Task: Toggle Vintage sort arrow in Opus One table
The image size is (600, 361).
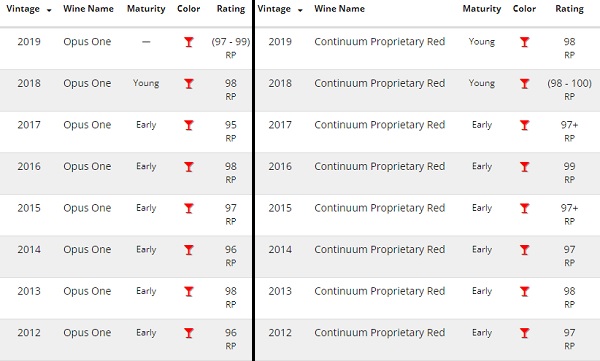Action: 49,10
